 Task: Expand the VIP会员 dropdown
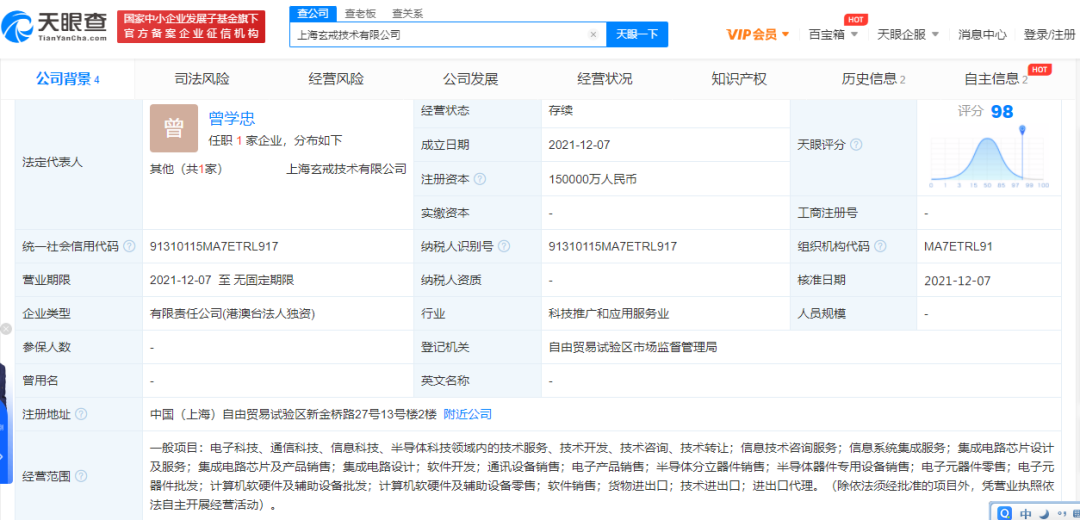click(759, 34)
